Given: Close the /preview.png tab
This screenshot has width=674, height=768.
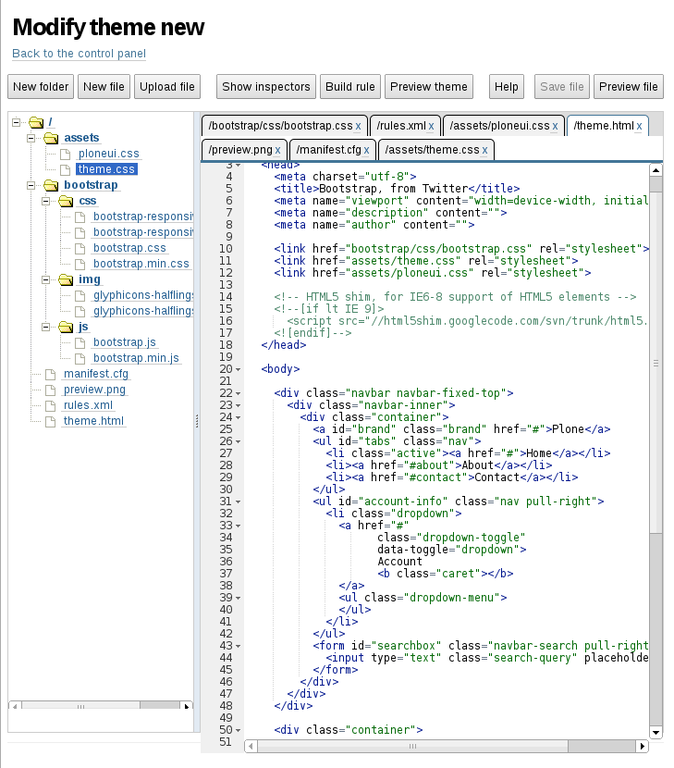Looking at the screenshot, I should (278, 150).
